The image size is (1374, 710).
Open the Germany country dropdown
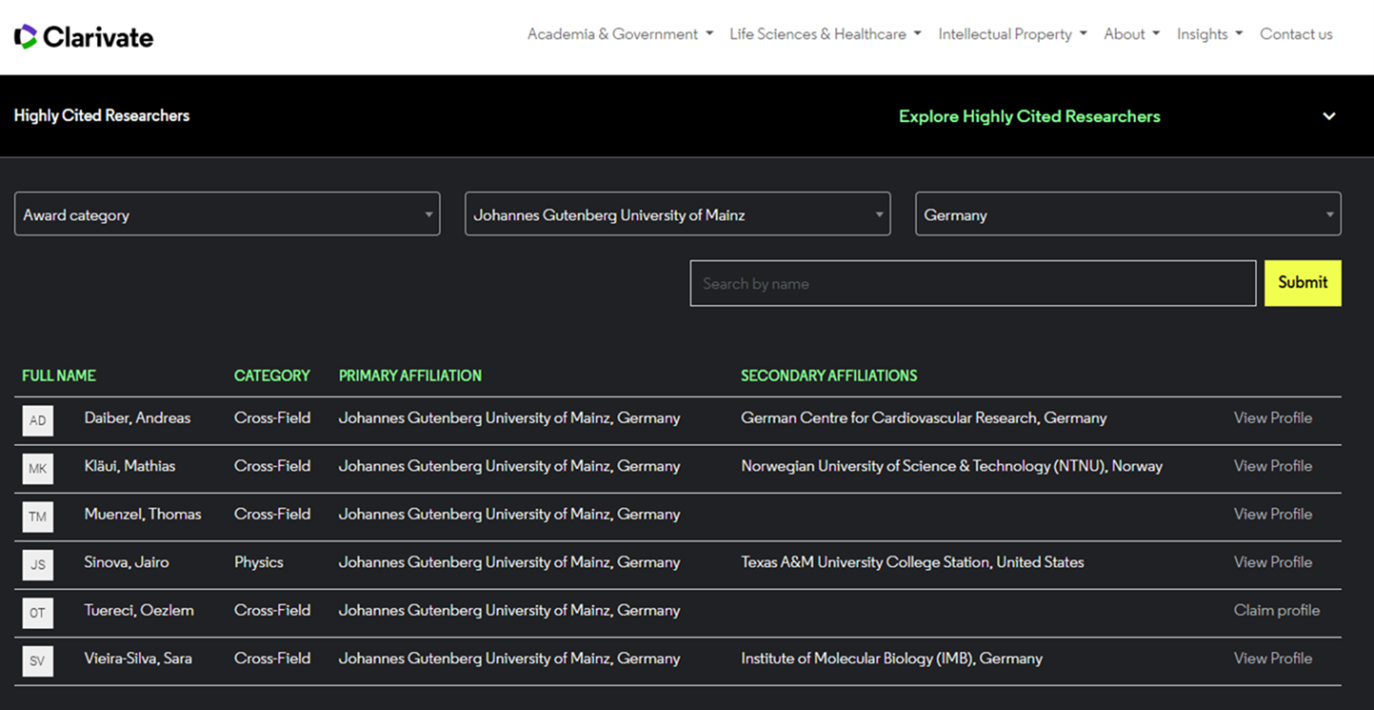click(1128, 214)
